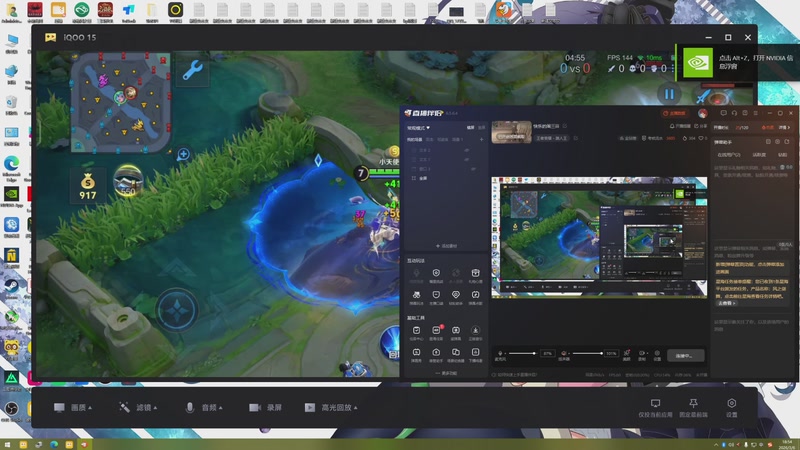
Task: Click the binoculars-style icon in 互动玩法
Action: click(x=416, y=297)
